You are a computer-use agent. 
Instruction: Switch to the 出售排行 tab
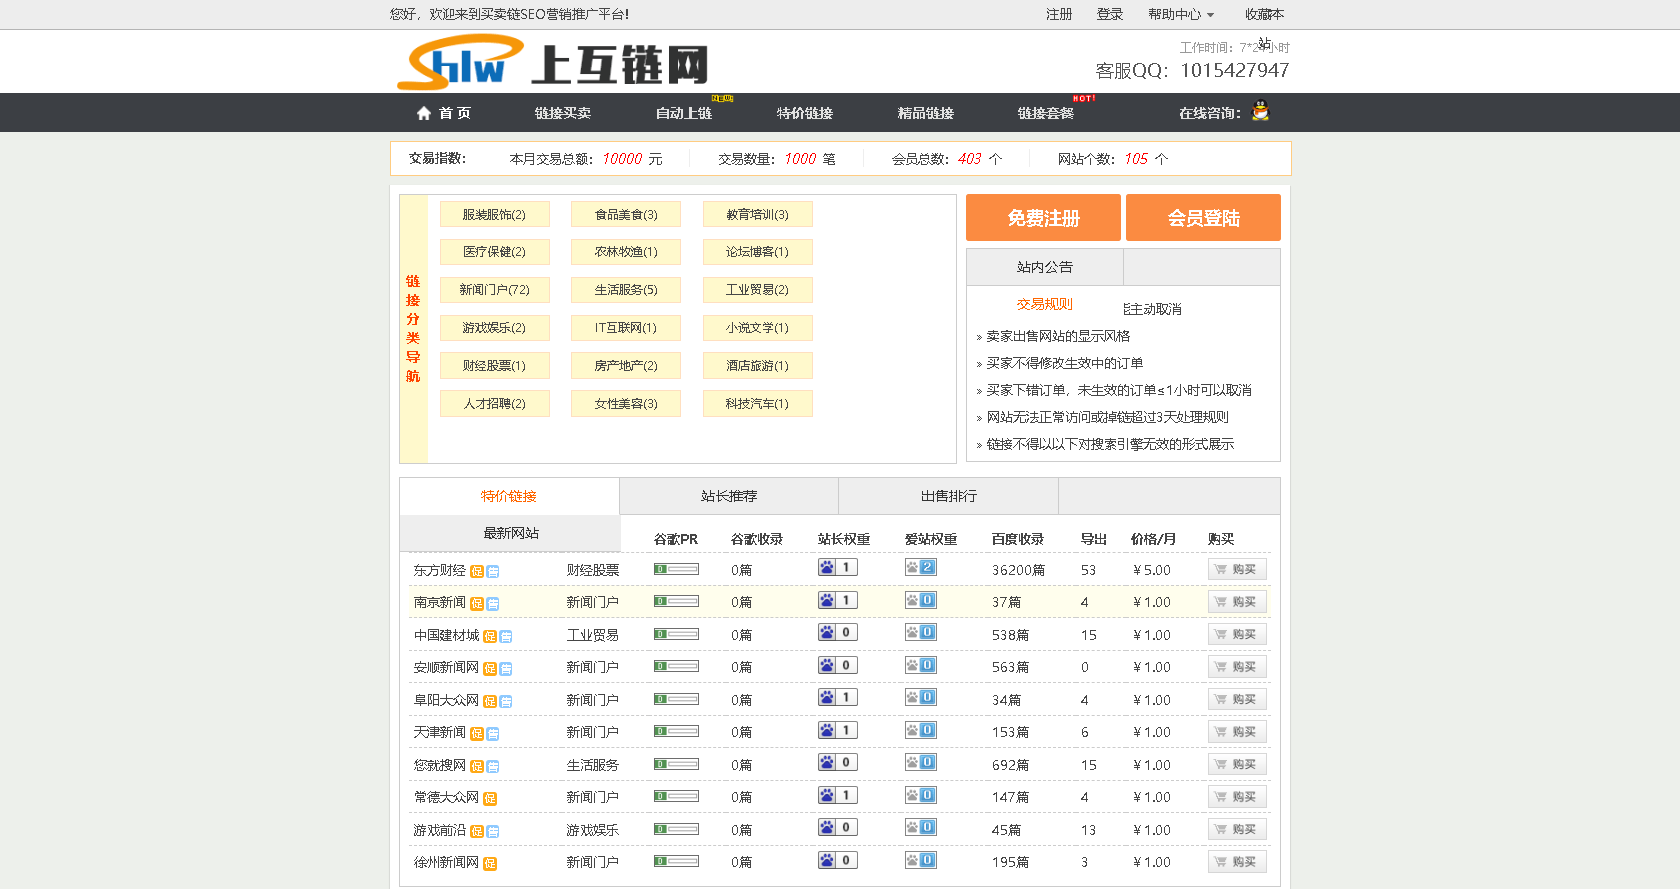pos(948,496)
